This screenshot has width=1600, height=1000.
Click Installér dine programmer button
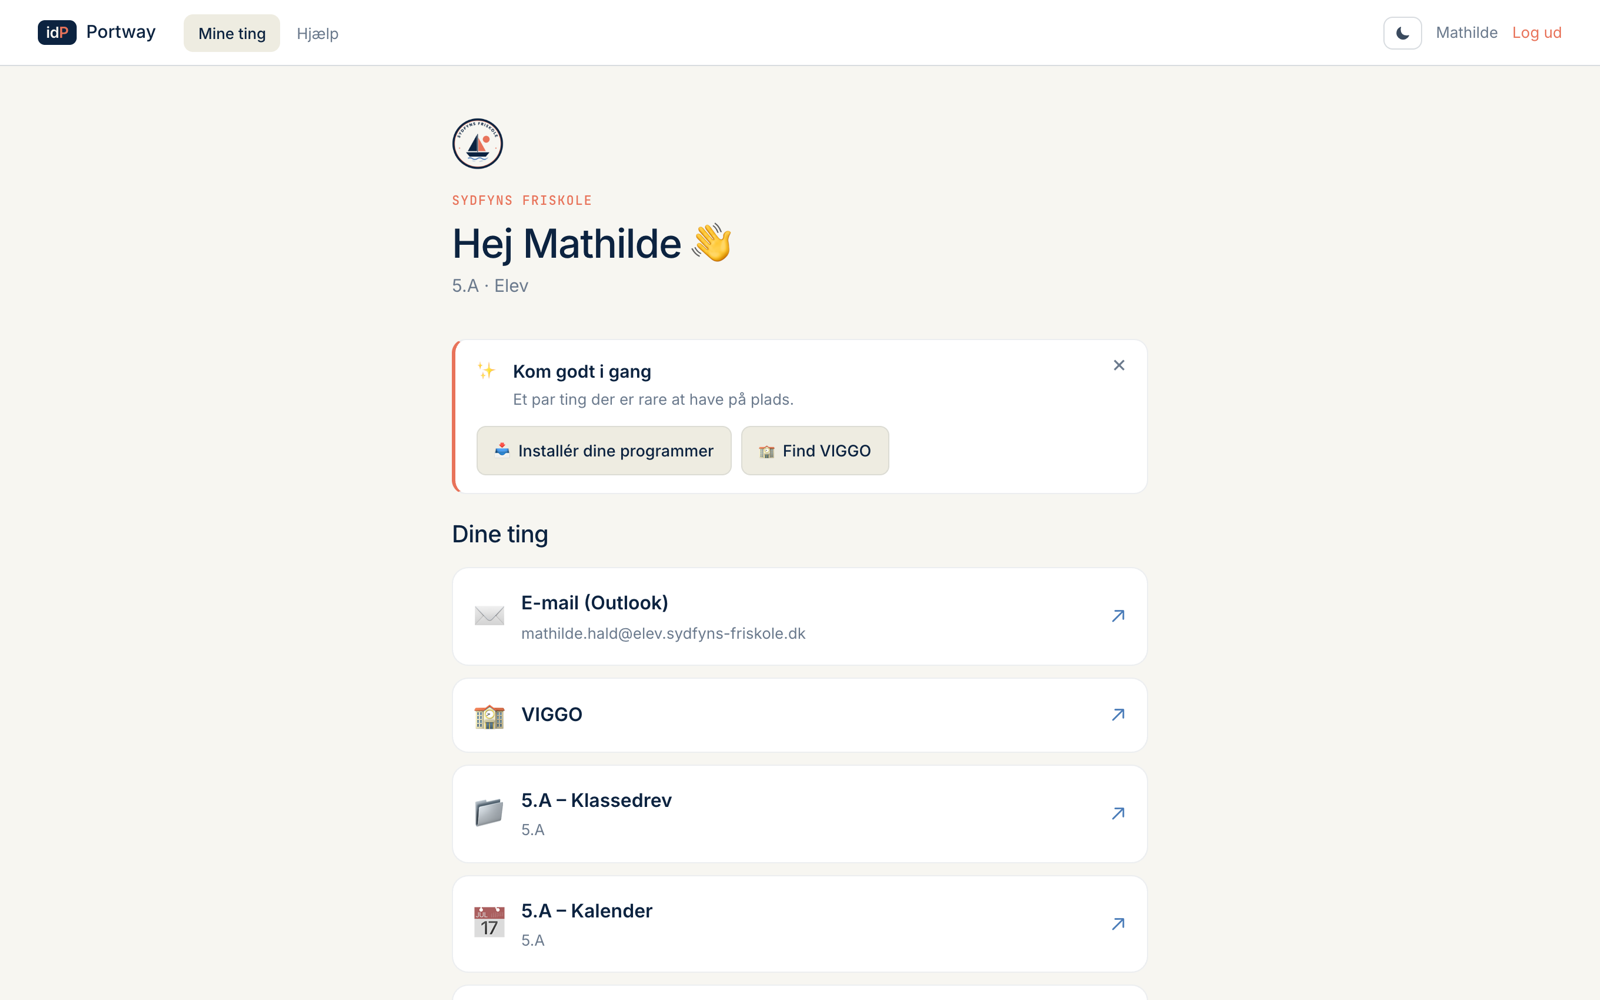(x=604, y=451)
